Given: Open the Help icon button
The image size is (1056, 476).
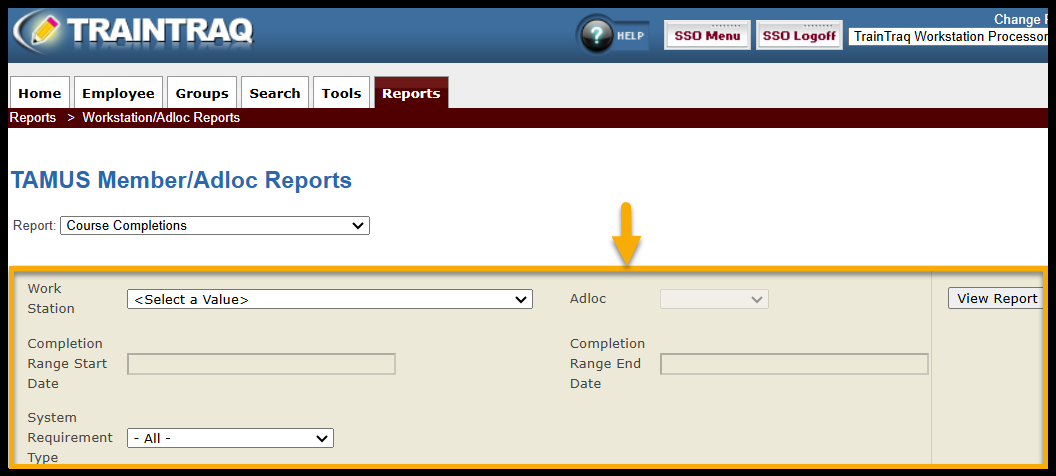Looking at the screenshot, I should click(x=612, y=35).
